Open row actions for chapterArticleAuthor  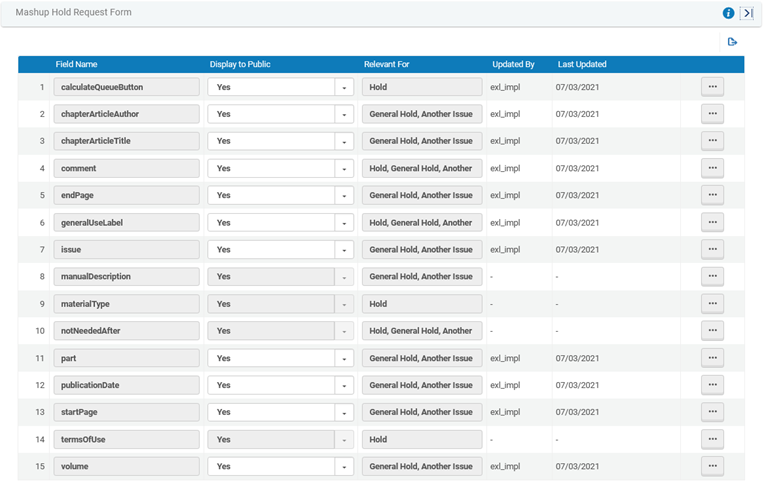(712, 114)
